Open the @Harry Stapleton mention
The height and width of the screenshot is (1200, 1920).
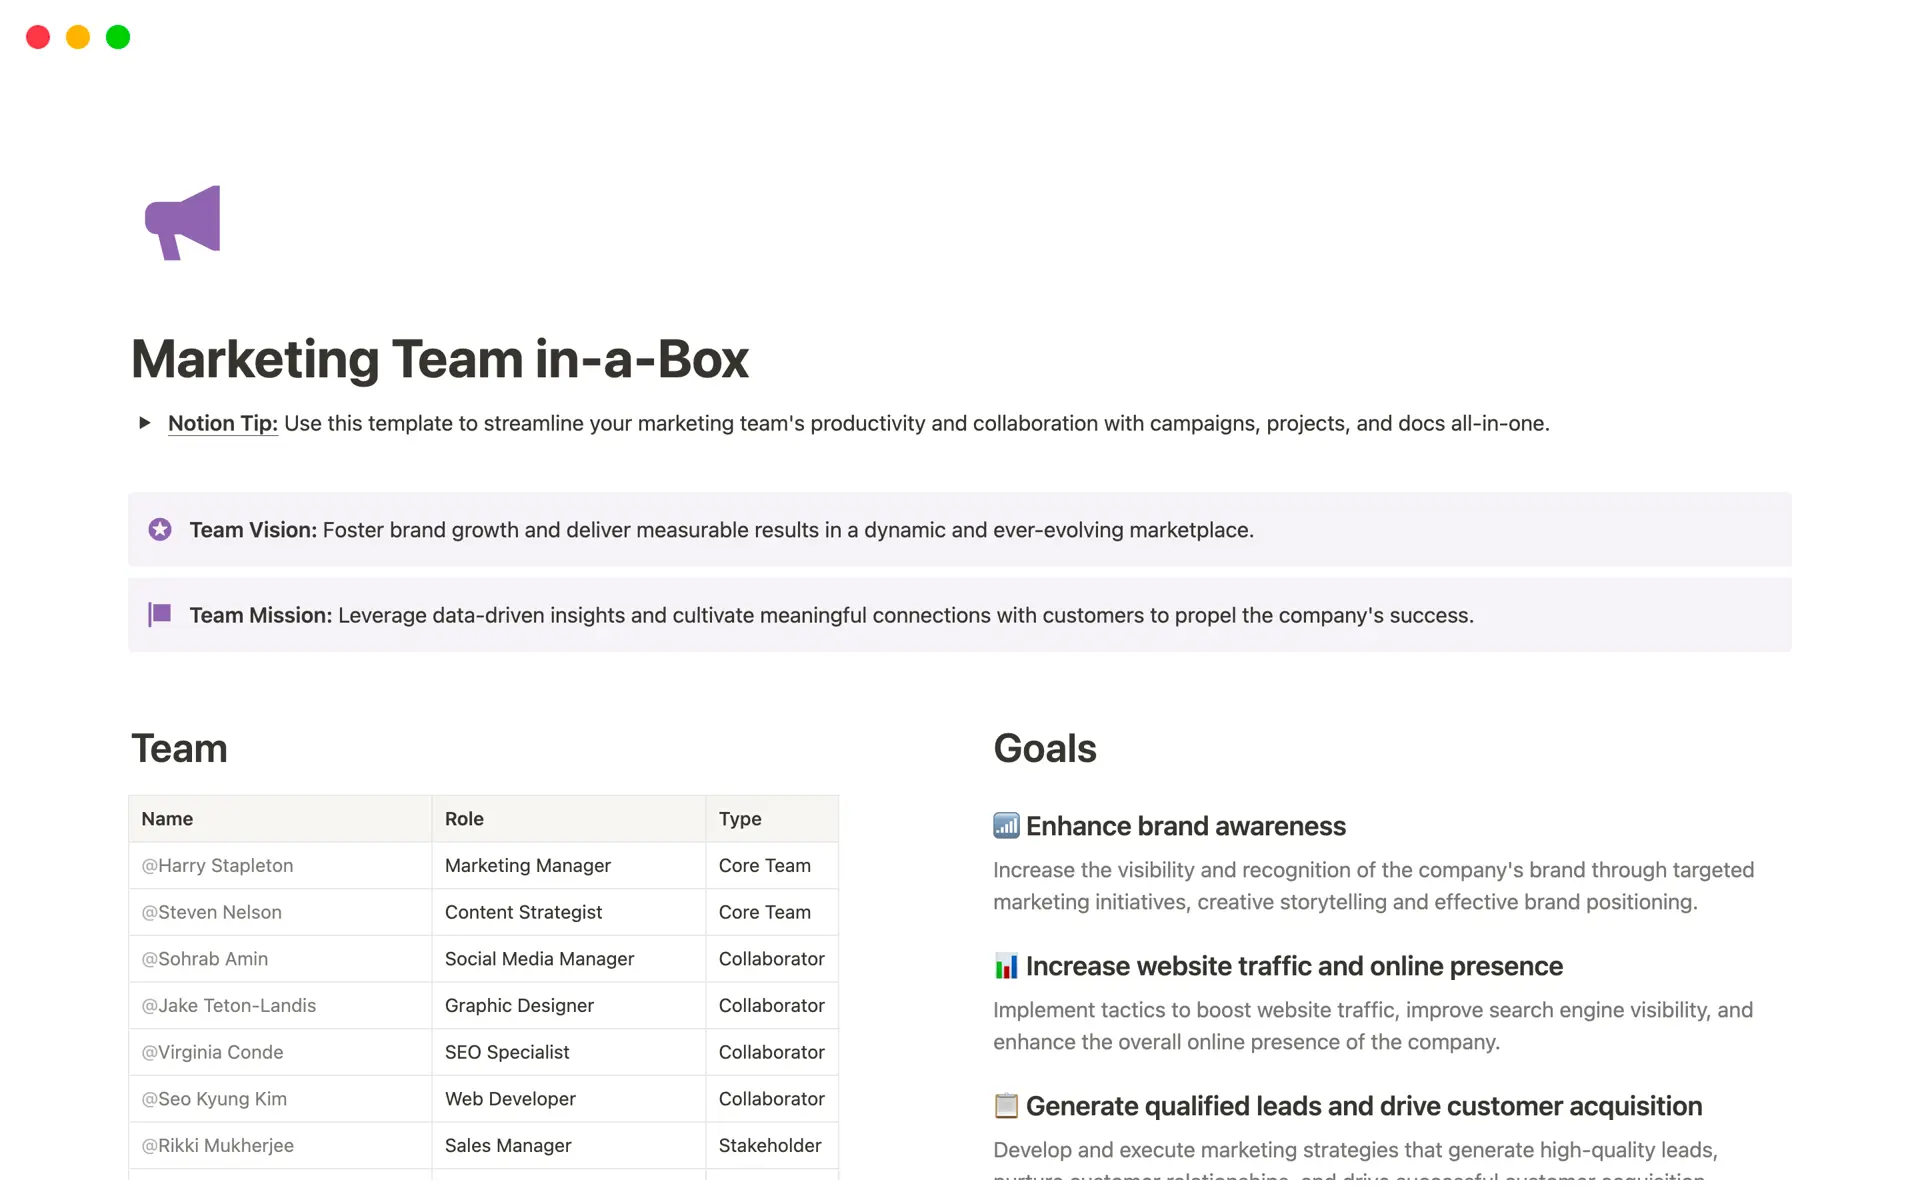(218, 866)
